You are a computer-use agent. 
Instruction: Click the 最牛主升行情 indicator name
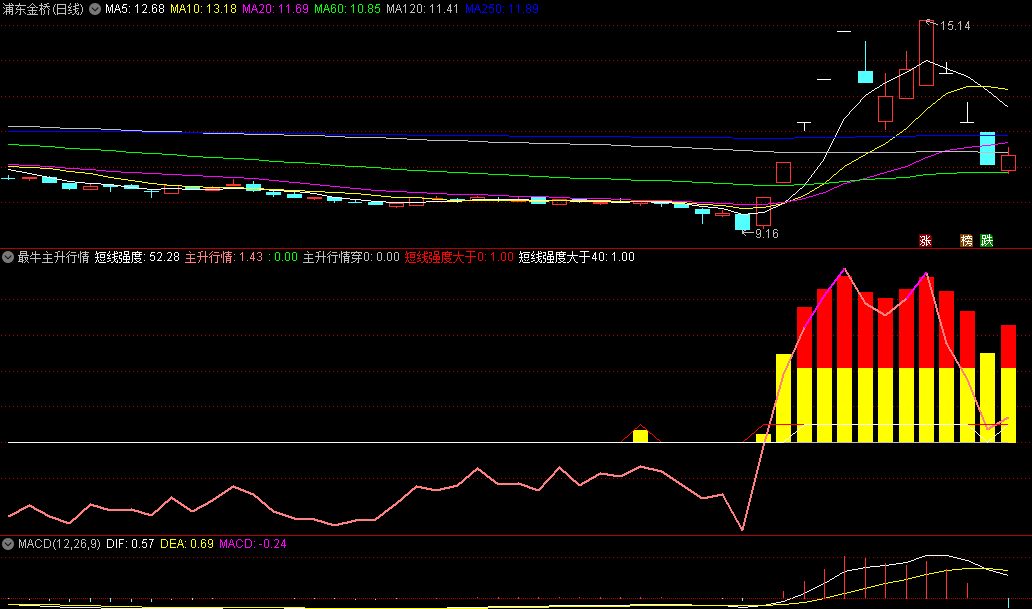click(53, 257)
